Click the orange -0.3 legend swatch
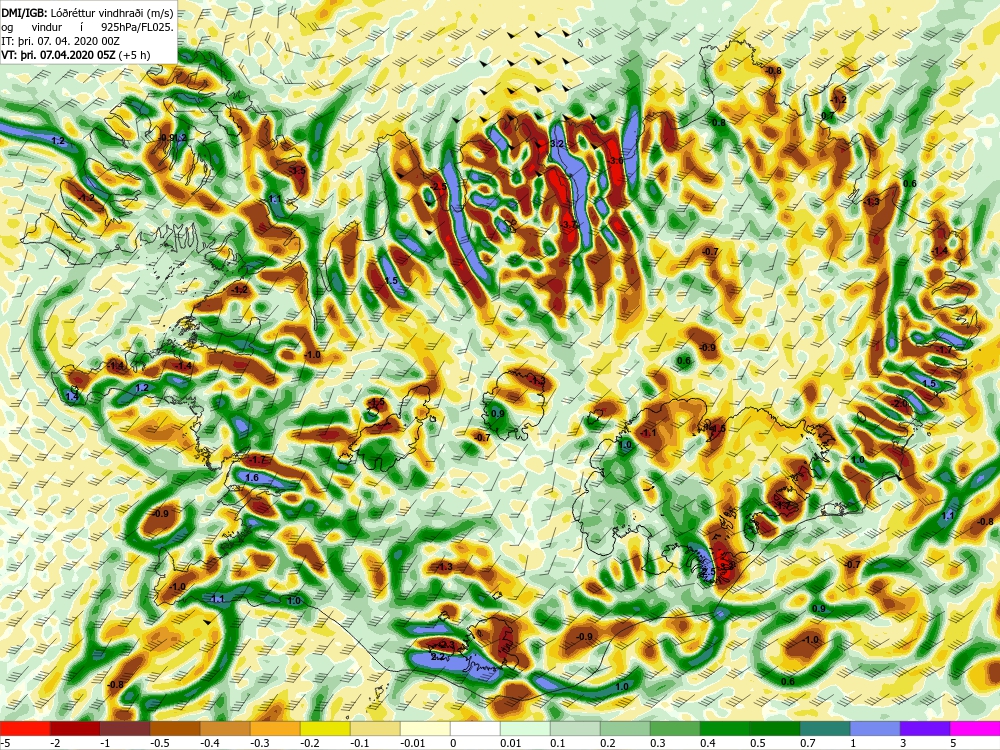Image resolution: width=1000 pixels, height=750 pixels. pos(275,728)
